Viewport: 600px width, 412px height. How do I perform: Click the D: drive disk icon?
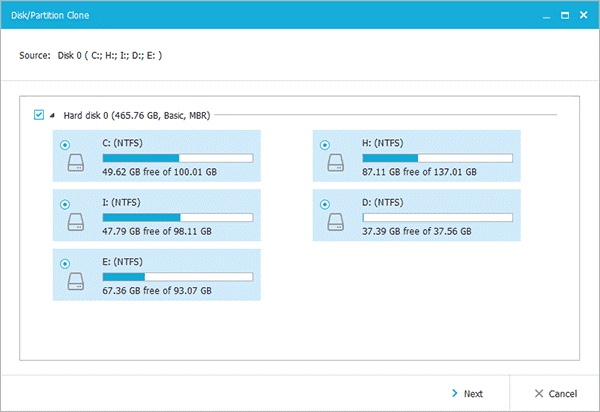click(x=335, y=223)
